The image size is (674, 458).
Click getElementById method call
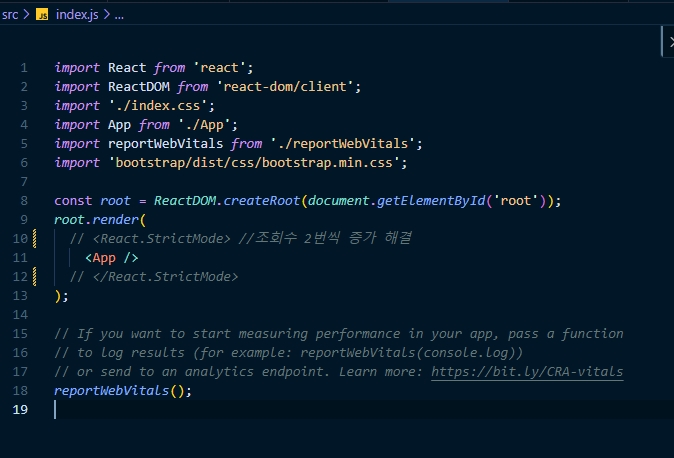(x=431, y=201)
